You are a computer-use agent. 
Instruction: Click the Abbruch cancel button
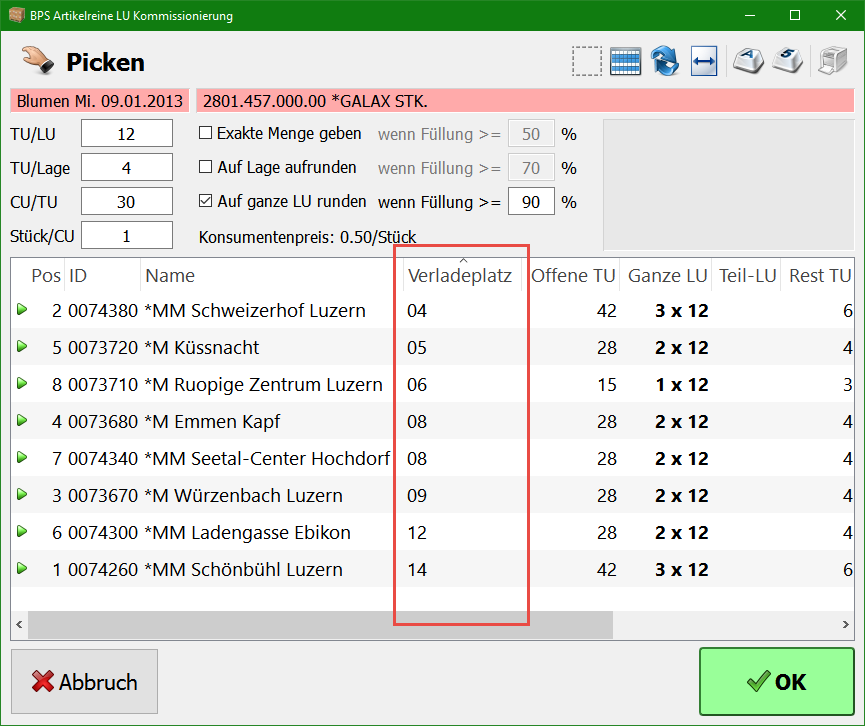85,682
